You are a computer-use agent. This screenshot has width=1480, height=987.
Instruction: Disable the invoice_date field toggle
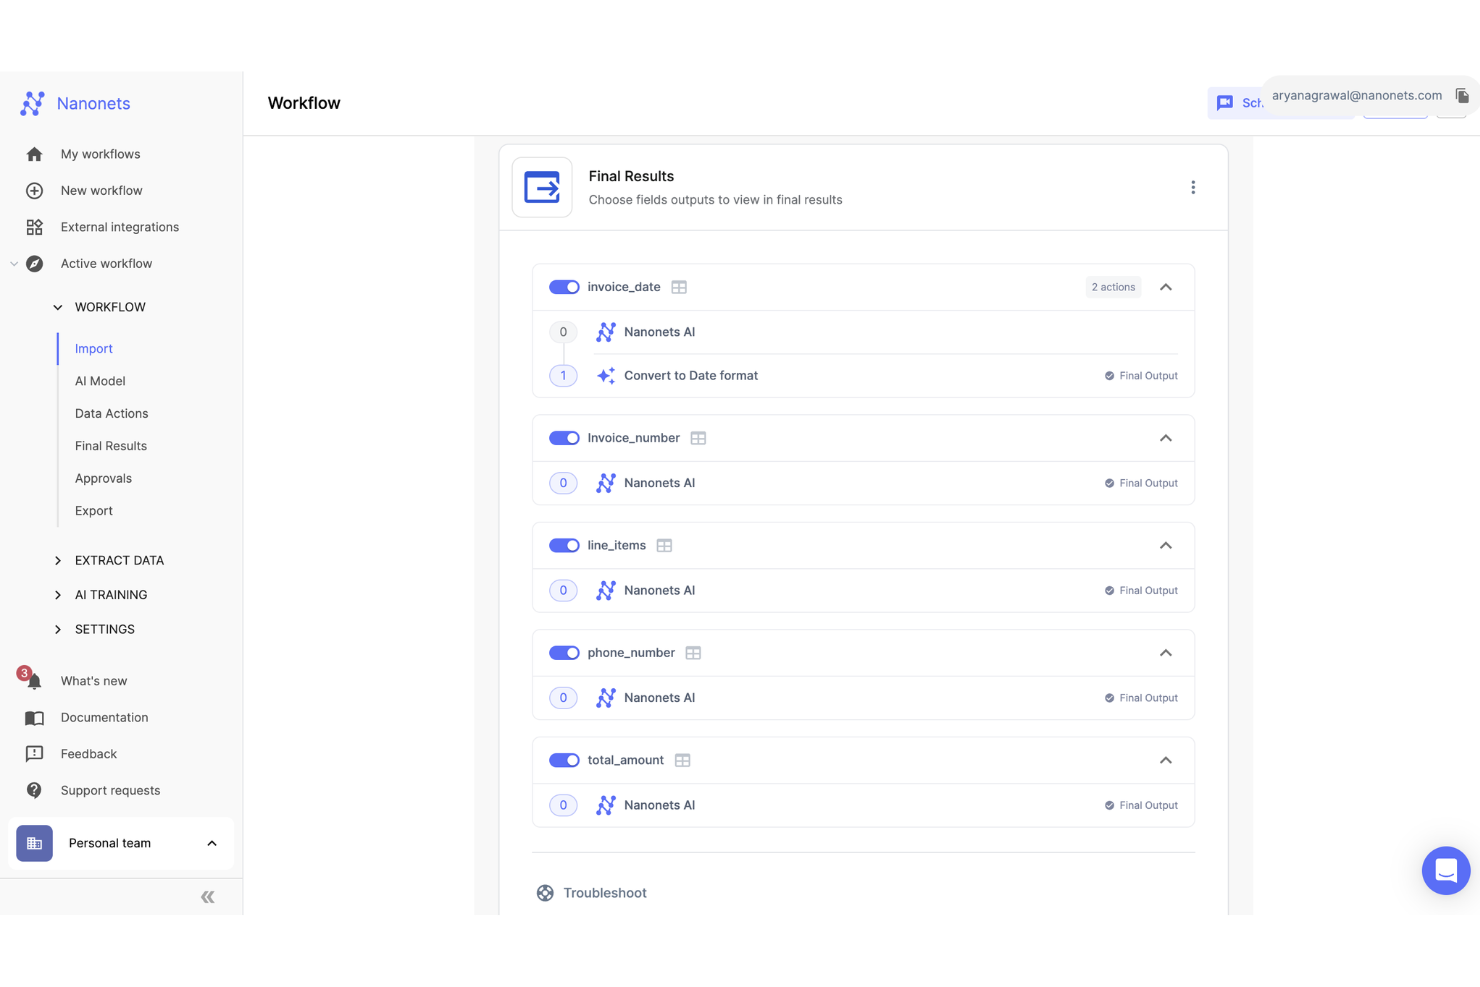tap(564, 286)
